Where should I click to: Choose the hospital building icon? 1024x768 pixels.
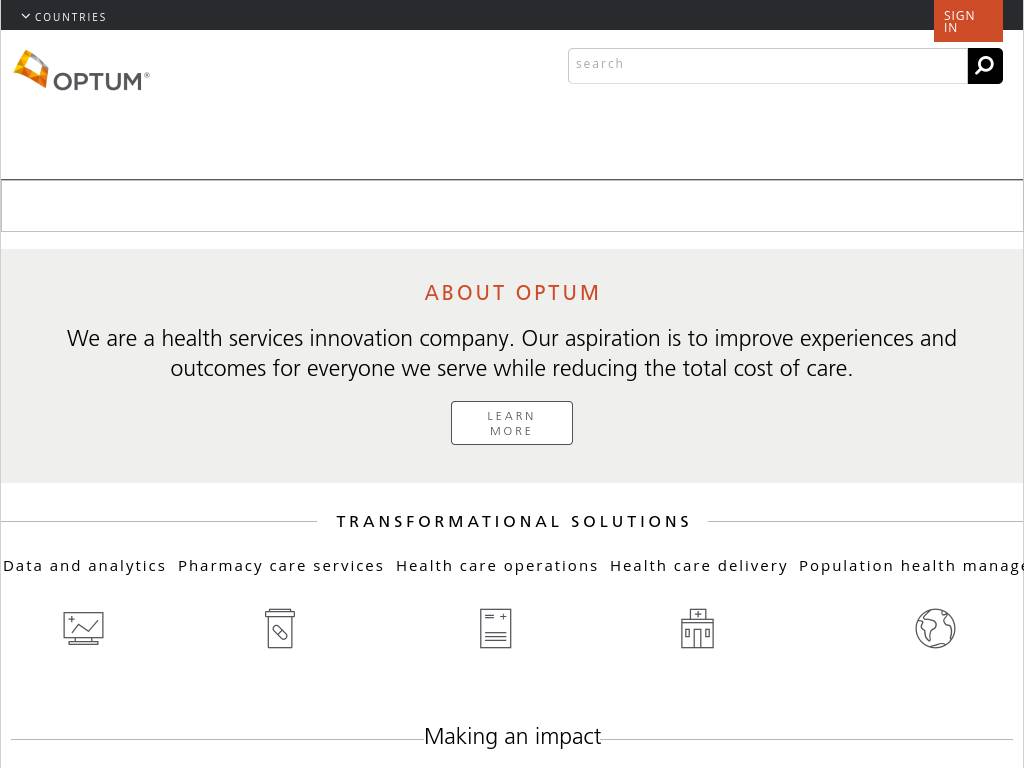point(697,628)
